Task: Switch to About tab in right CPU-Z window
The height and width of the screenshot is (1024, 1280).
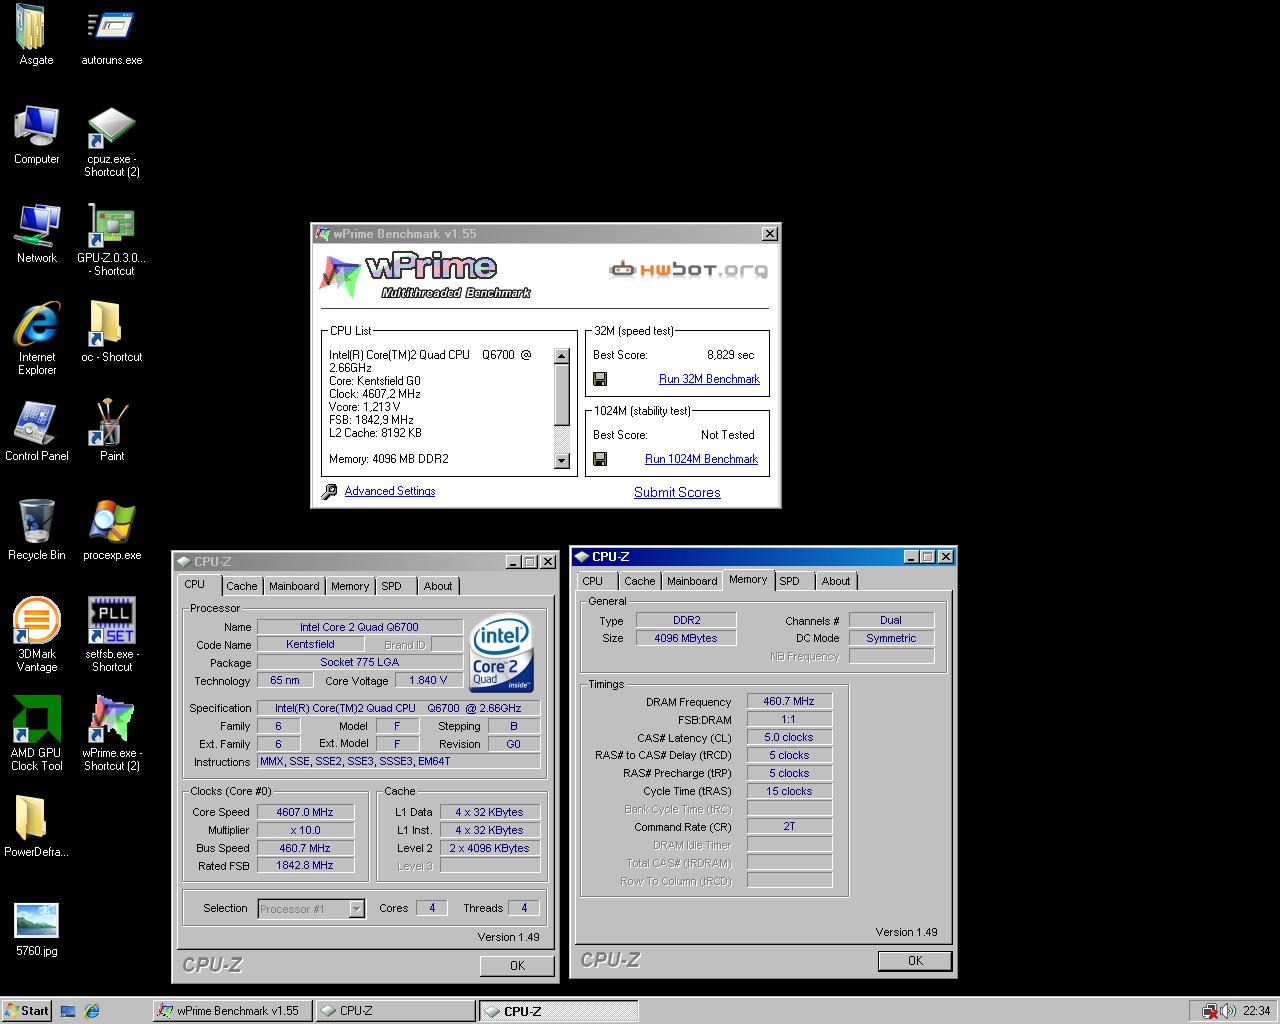Action: [836, 581]
